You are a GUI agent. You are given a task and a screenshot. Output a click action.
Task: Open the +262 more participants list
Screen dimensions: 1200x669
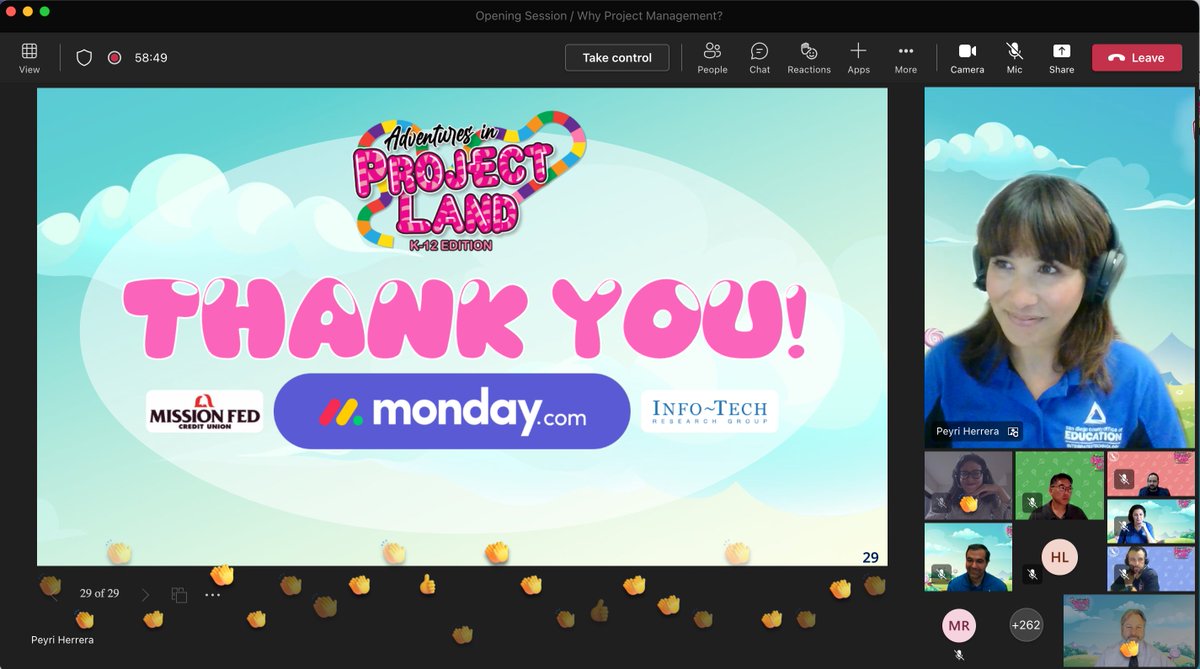click(1026, 625)
